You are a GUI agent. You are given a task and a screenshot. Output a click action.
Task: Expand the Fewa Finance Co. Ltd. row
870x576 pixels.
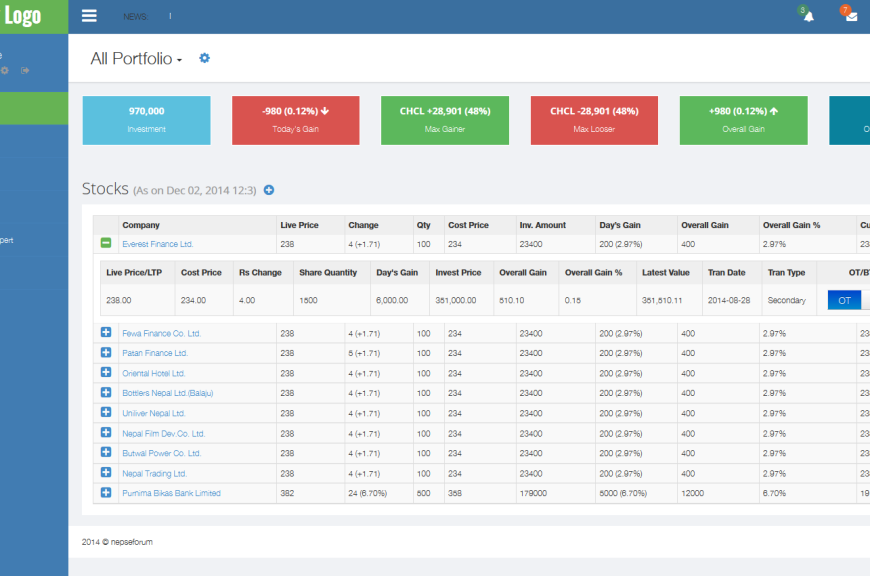106,333
